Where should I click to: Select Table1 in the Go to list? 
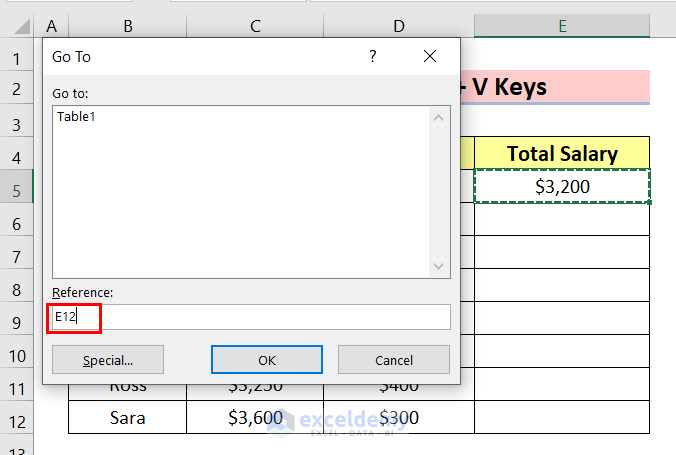click(x=76, y=116)
